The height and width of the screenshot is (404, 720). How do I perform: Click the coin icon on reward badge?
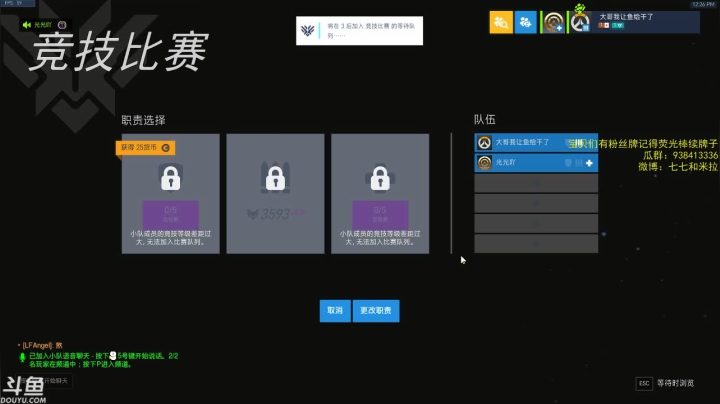[166, 148]
